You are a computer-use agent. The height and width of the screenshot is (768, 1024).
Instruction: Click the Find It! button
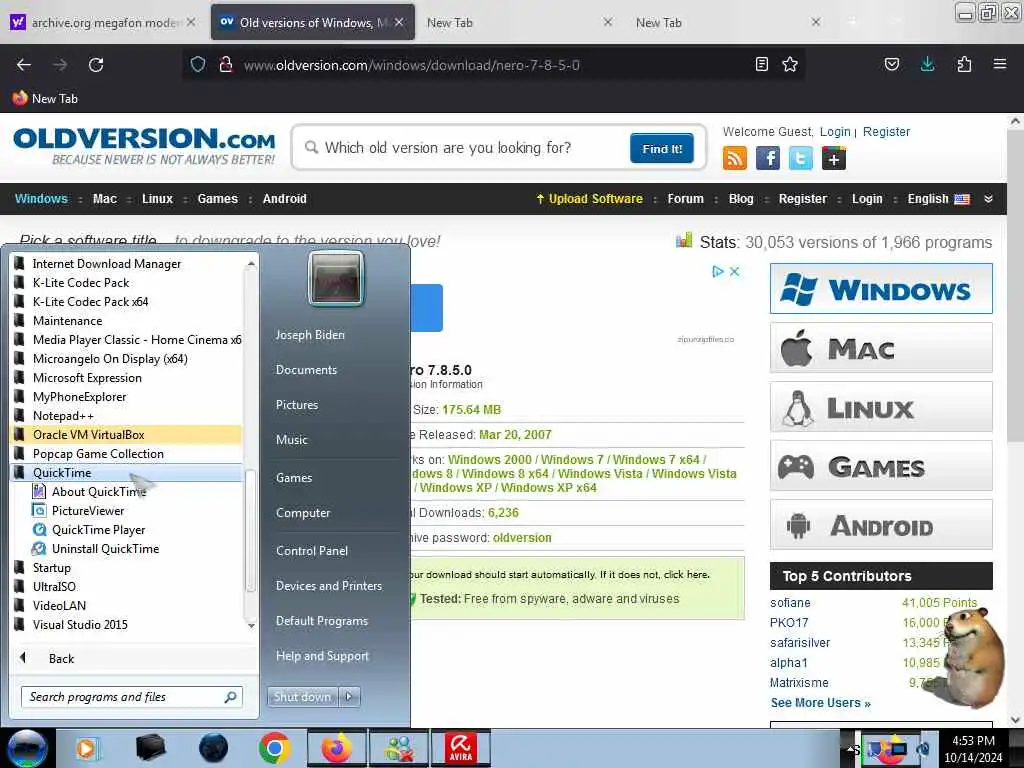click(662, 148)
